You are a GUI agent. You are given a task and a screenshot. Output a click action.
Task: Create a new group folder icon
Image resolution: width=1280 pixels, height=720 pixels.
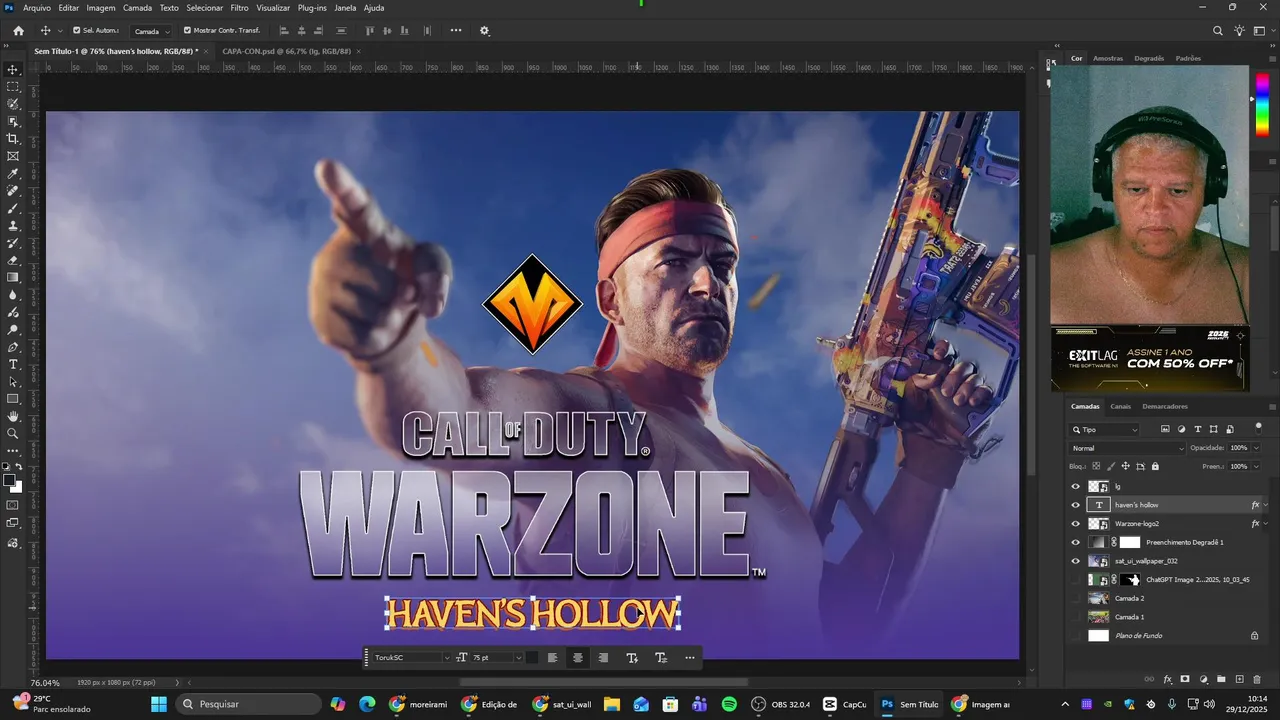click(1221, 679)
